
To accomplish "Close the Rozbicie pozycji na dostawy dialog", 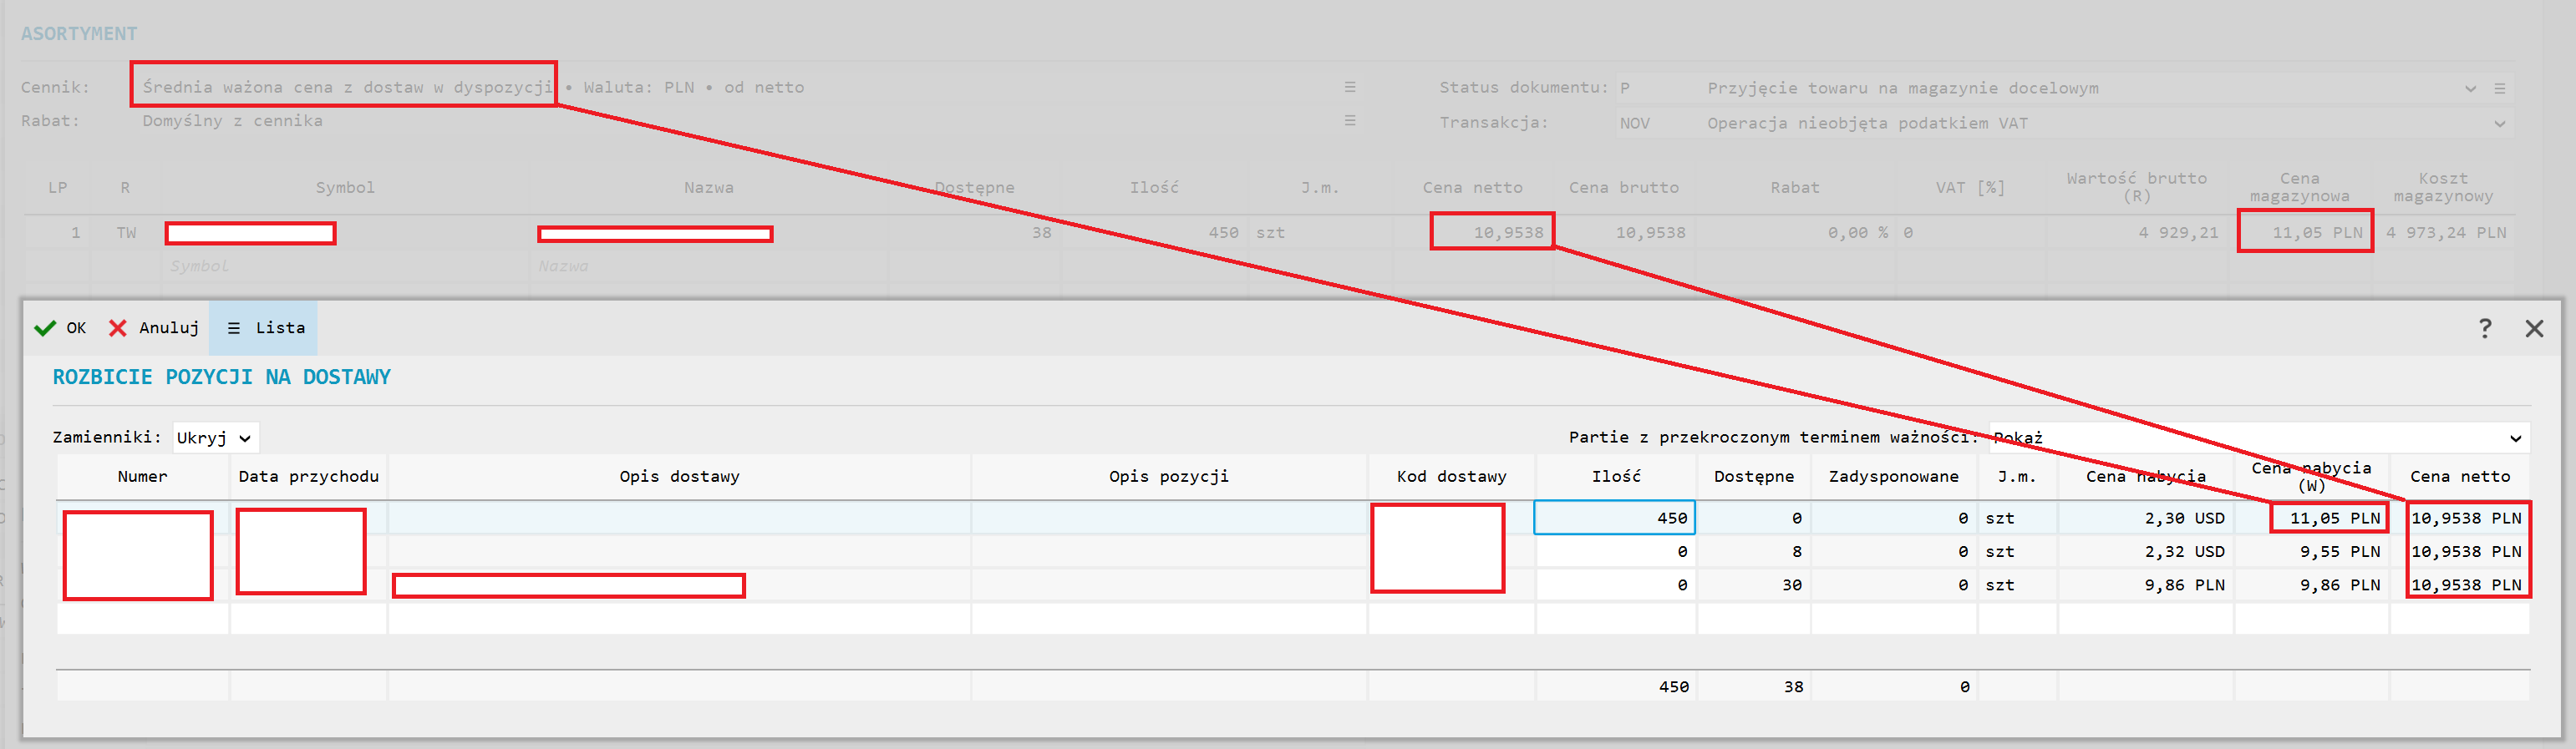I will [x=2533, y=328].
